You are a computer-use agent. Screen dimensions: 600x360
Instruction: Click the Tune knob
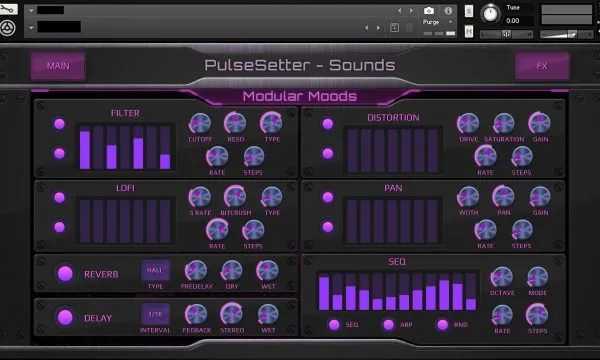click(x=490, y=14)
